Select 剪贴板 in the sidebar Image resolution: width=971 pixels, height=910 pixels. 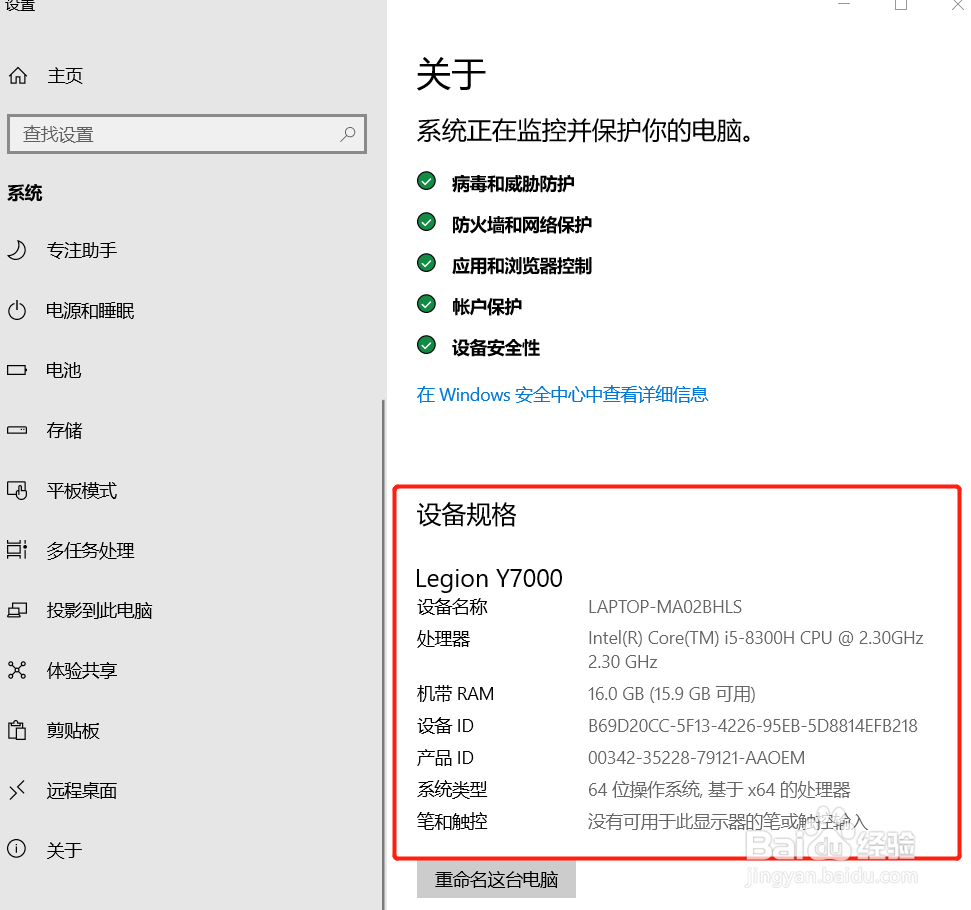pos(73,730)
